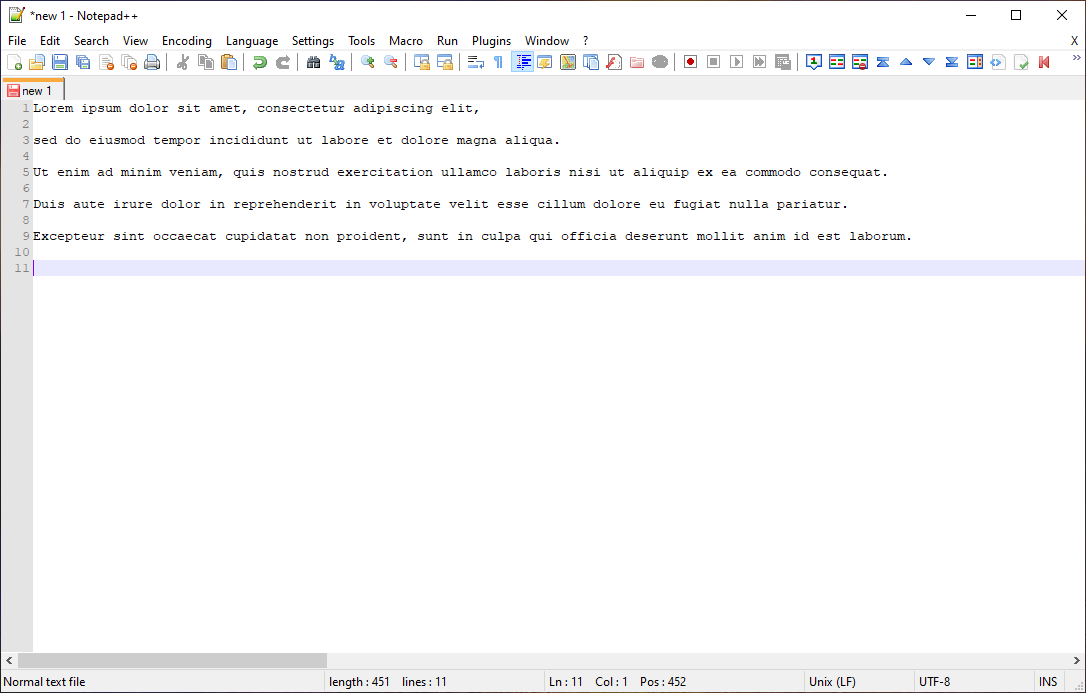Expand hidden toolbar icons with the double chevron
Viewport: 1086px width, 693px height.
(1076, 58)
